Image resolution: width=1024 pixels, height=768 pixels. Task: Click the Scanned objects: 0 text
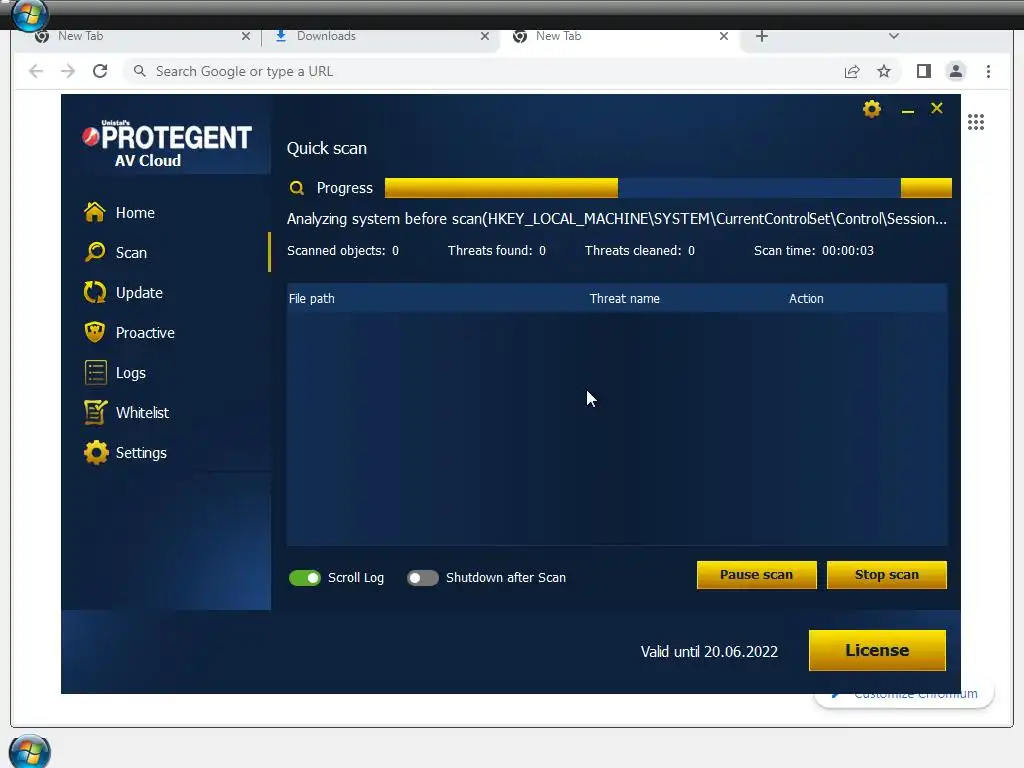tap(343, 251)
